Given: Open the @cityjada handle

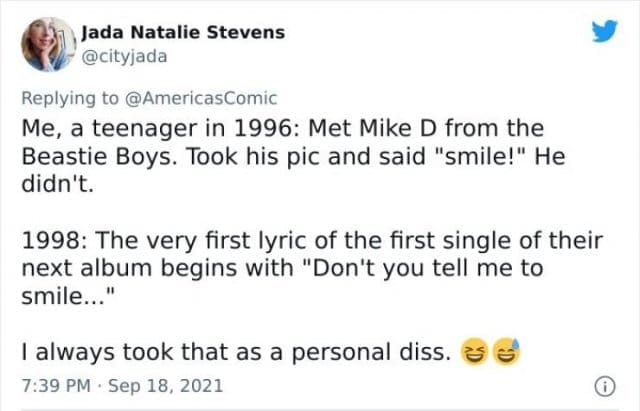Looking at the screenshot, I should coord(124,56).
